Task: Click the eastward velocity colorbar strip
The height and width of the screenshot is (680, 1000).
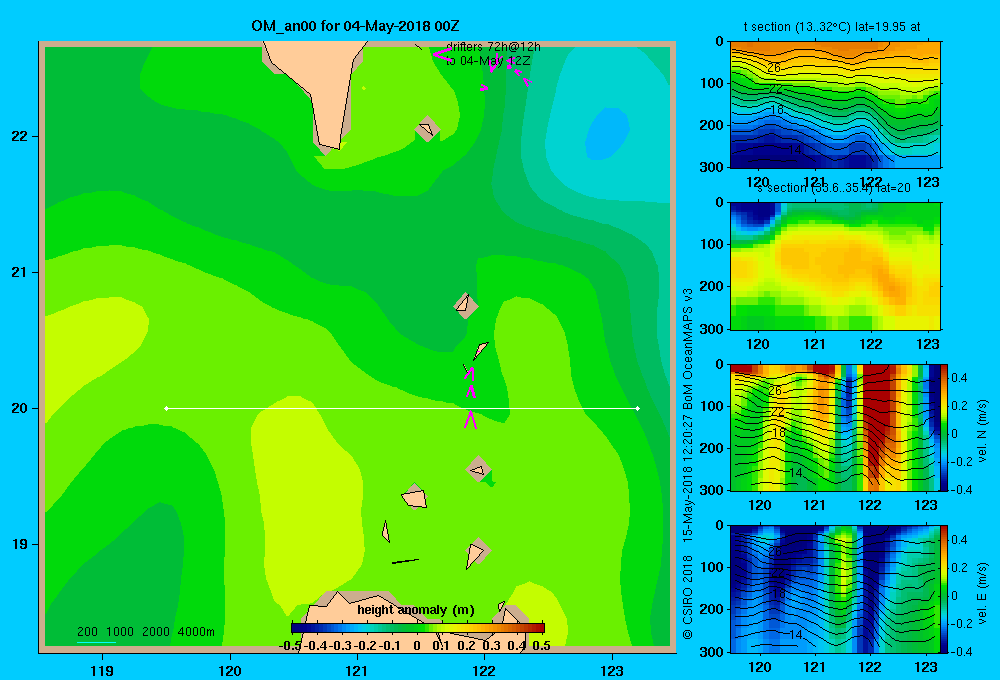Action: tap(944, 589)
